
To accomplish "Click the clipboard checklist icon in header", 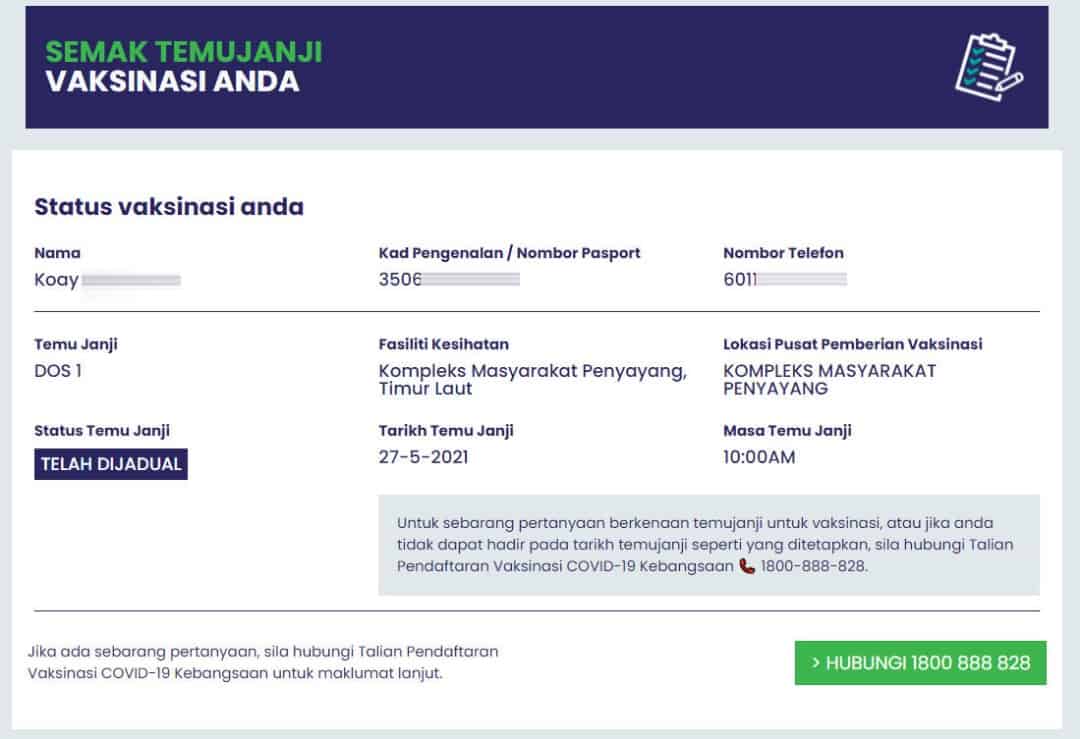I will (x=988, y=66).
